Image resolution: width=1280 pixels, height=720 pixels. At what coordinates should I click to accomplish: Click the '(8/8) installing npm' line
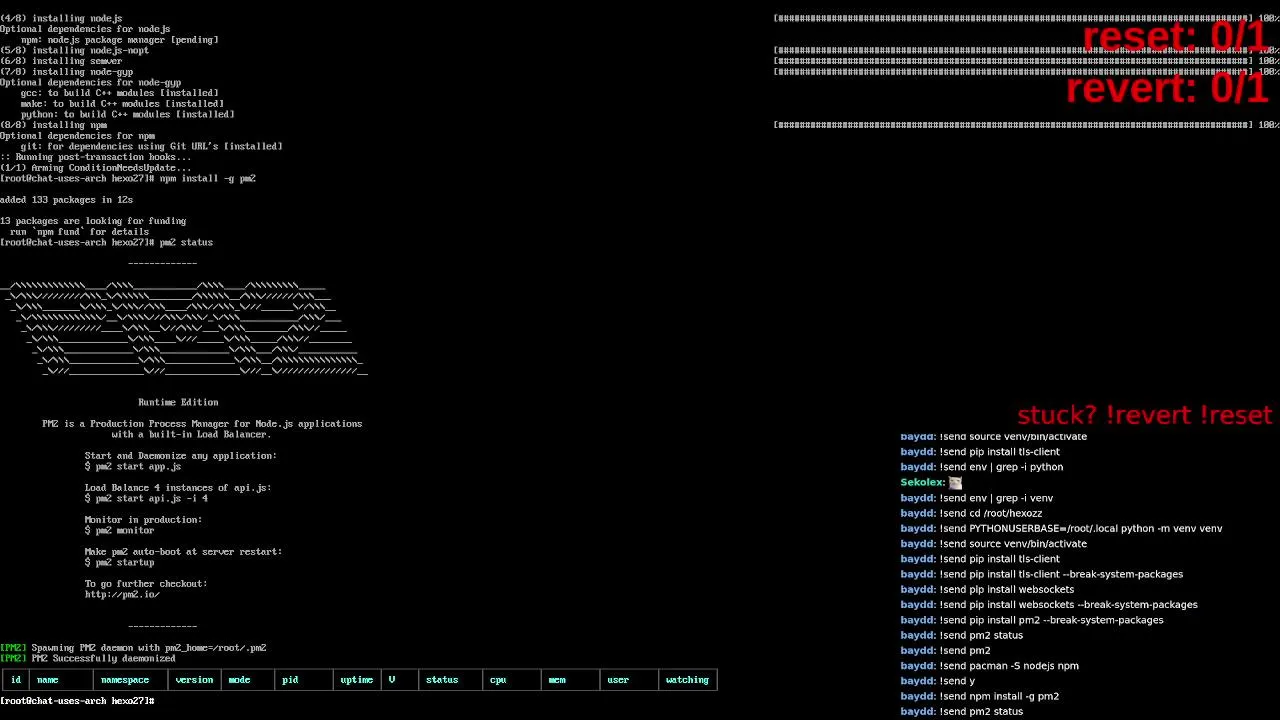click(53, 125)
